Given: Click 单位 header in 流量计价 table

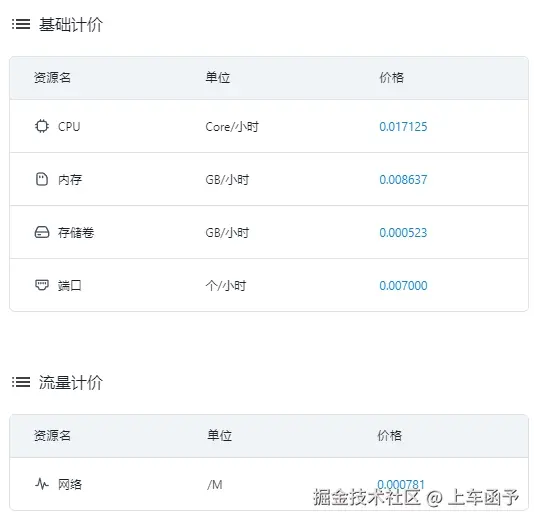Looking at the screenshot, I should [220, 436].
